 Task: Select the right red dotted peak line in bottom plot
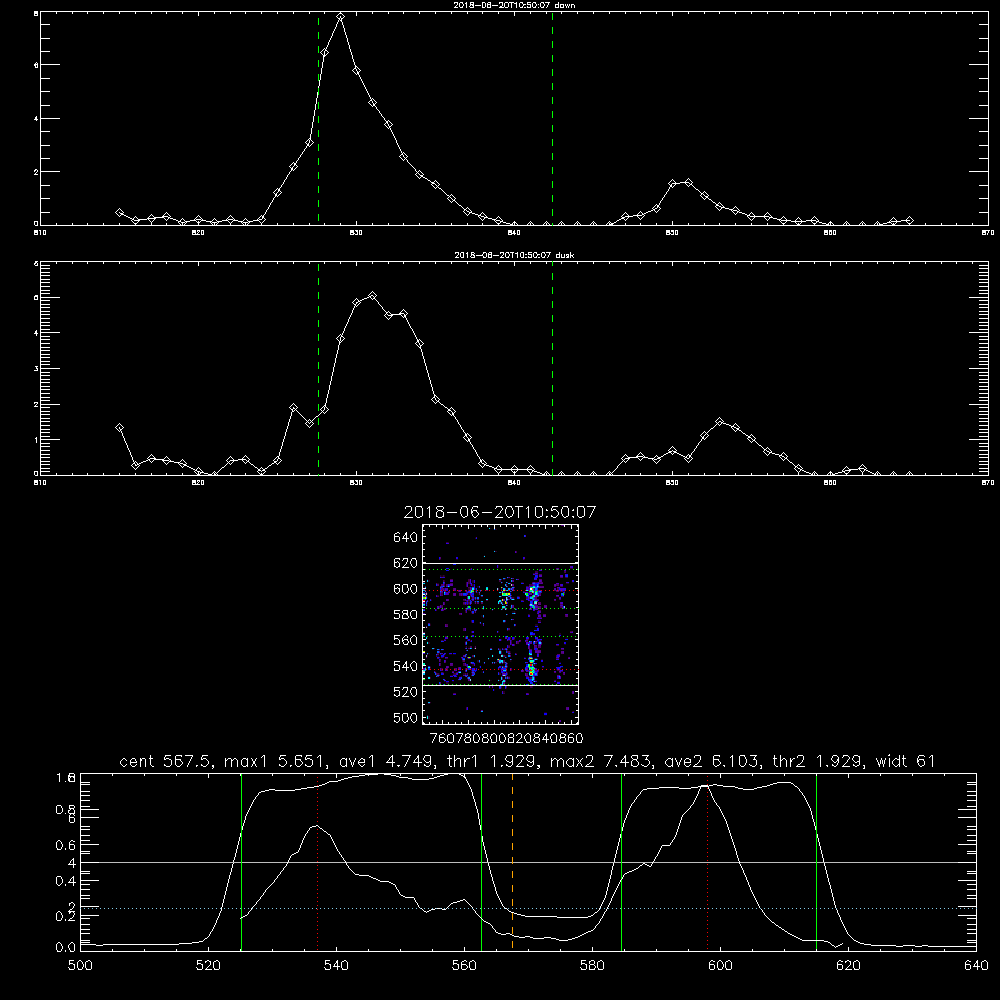tap(707, 861)
